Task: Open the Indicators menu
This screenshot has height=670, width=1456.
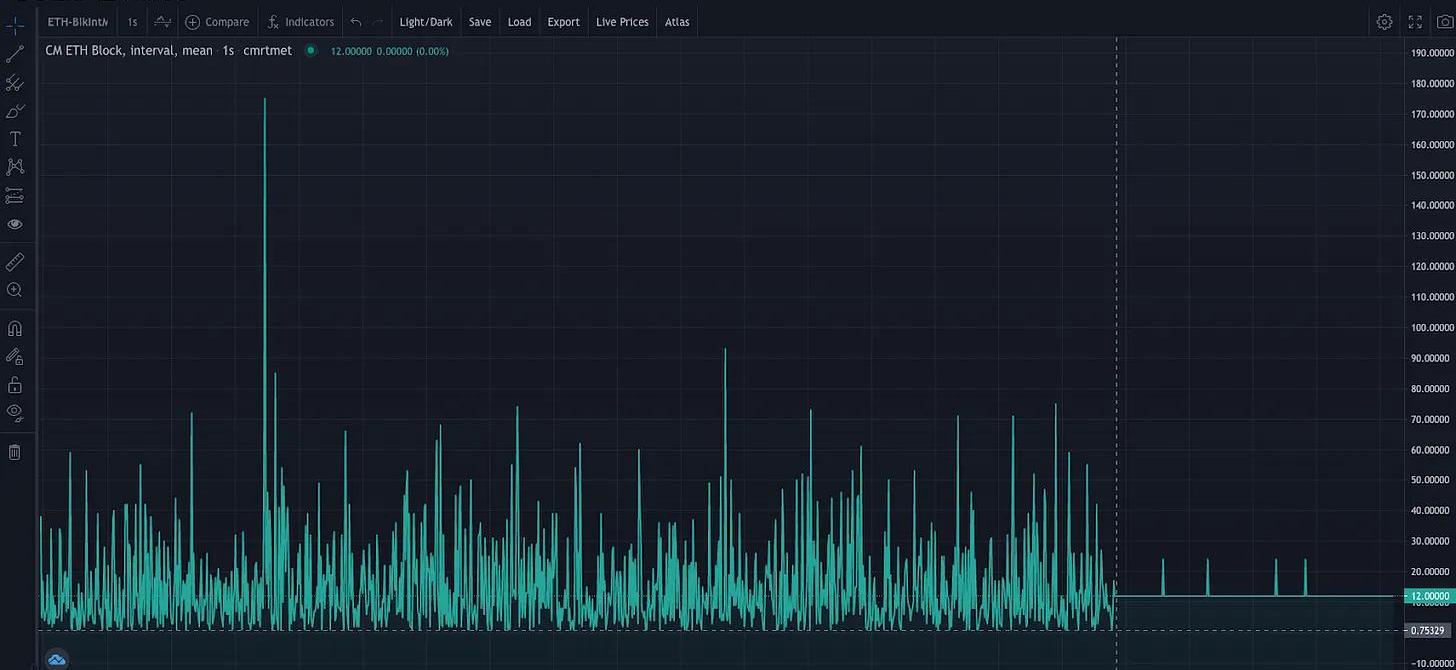Action: [301, 22]
